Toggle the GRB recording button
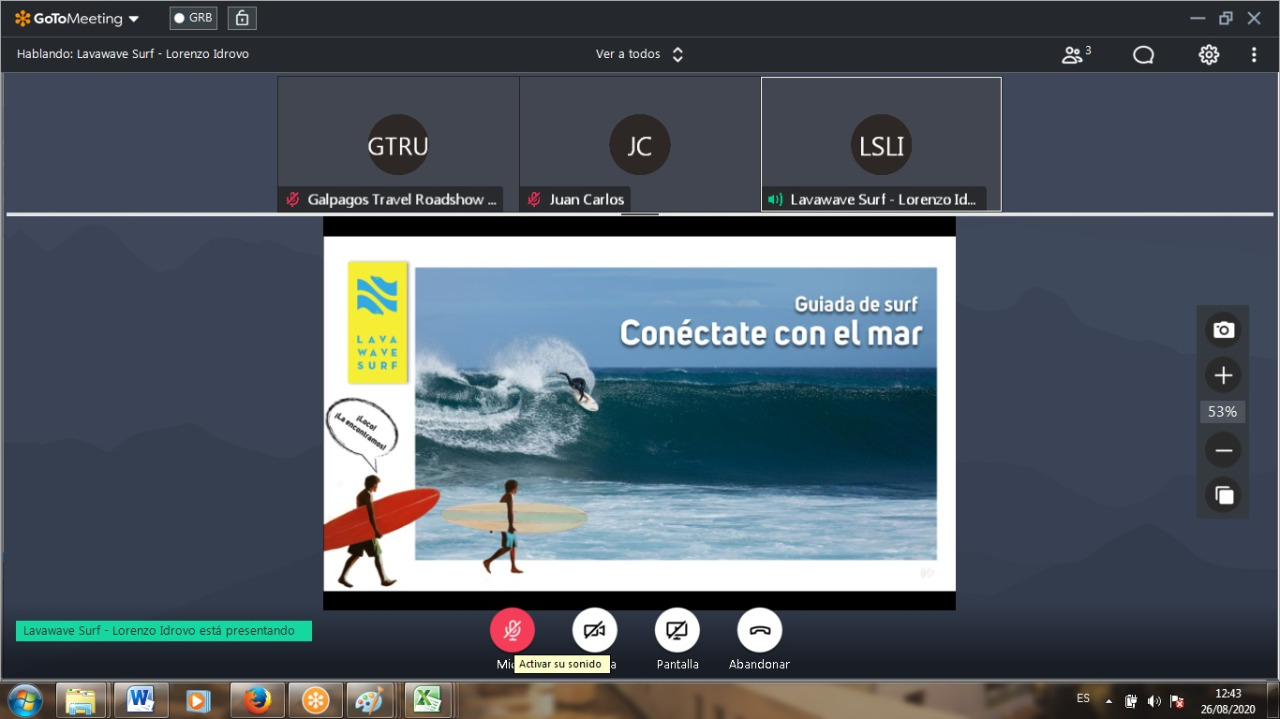1280x719 pixels. click(193, 18)
